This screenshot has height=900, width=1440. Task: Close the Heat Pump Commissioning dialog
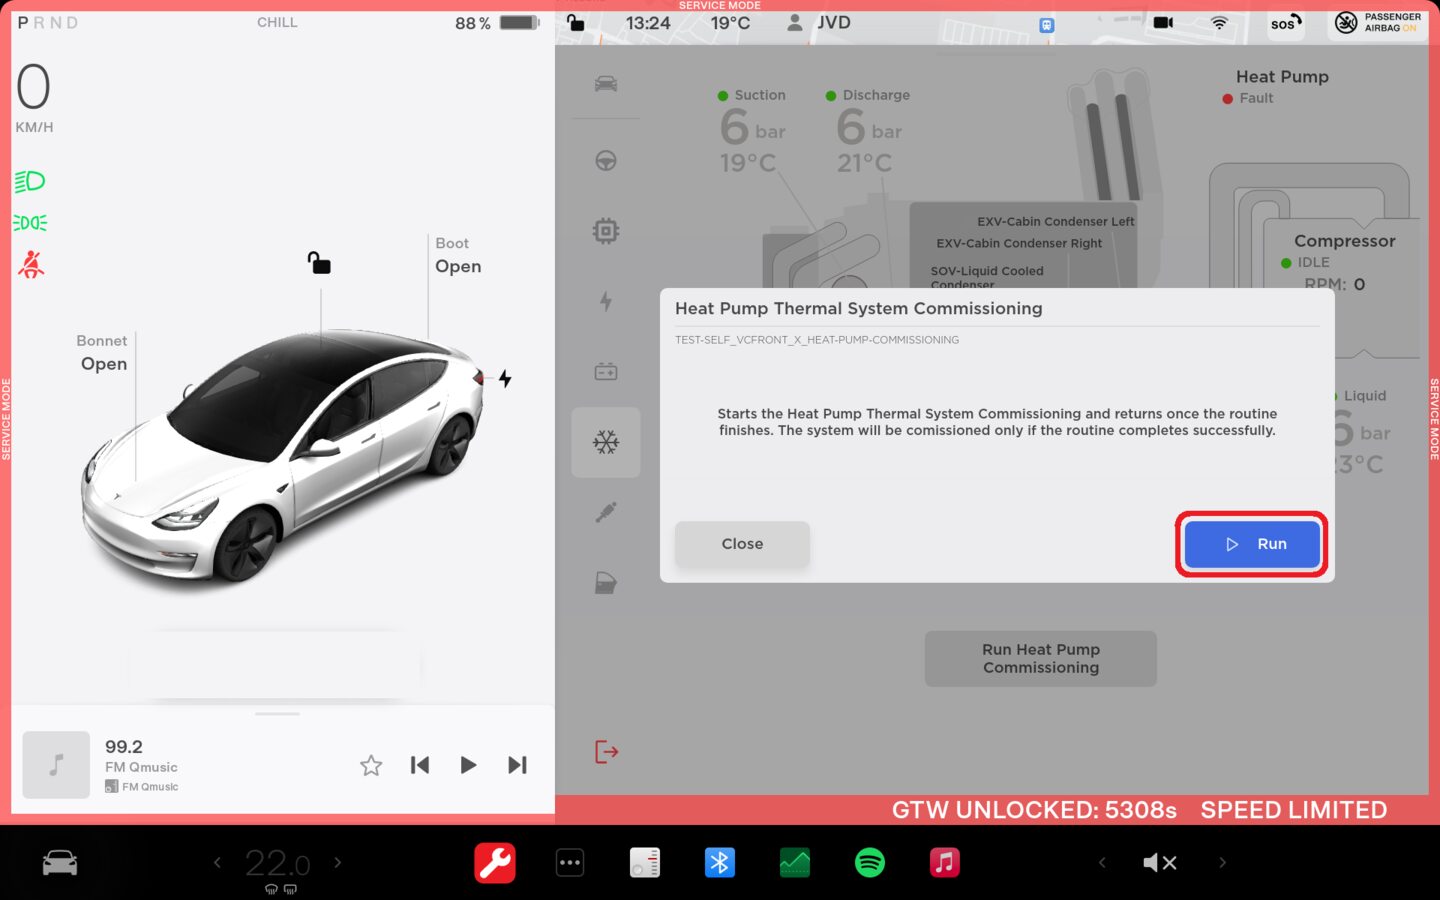point(742,544)
